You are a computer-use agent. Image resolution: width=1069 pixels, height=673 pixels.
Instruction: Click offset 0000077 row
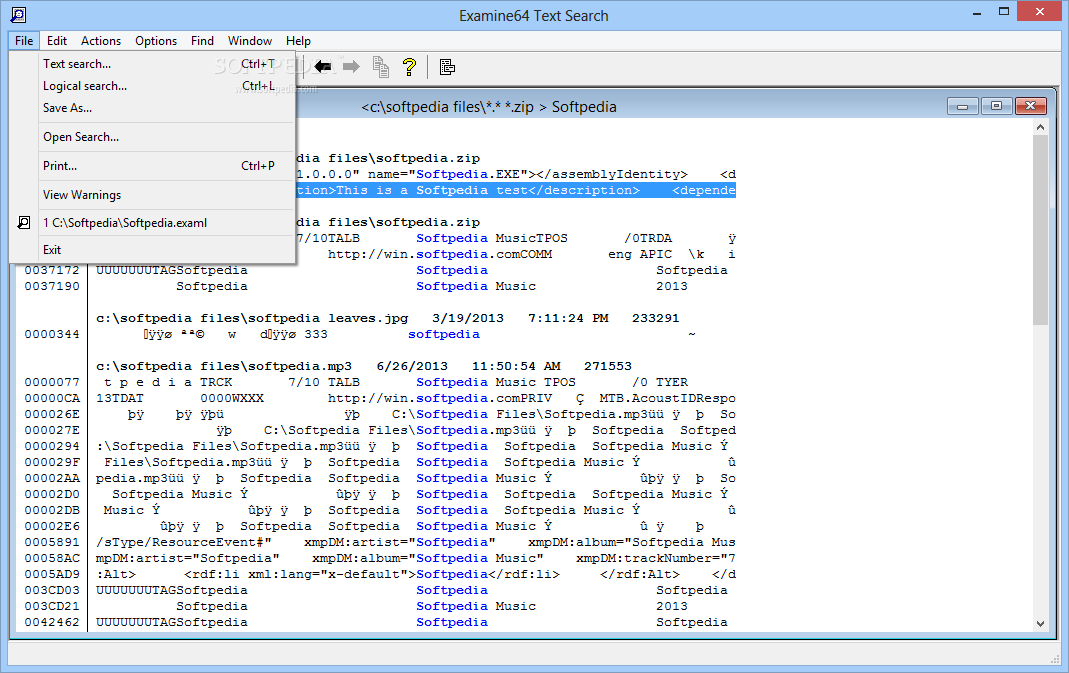[52, 383]
